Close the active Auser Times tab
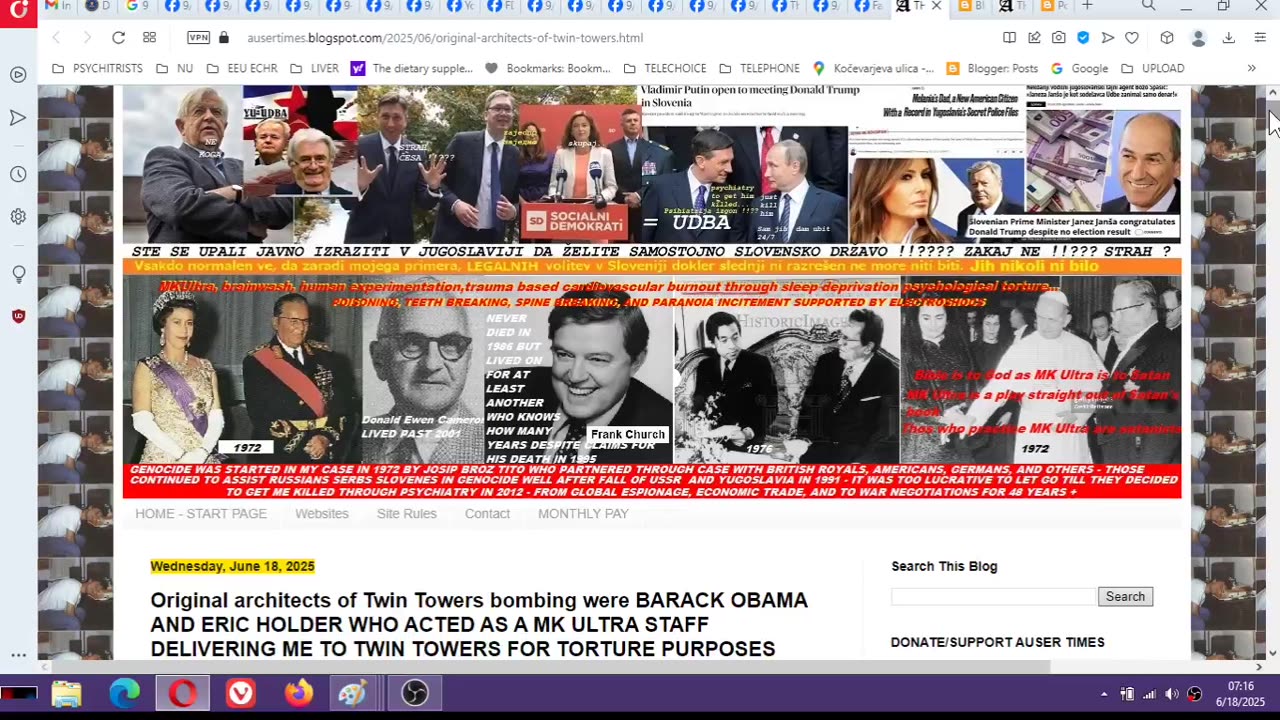The width and height of the screenshot is (1280, 720). click(x=937, y=6)
